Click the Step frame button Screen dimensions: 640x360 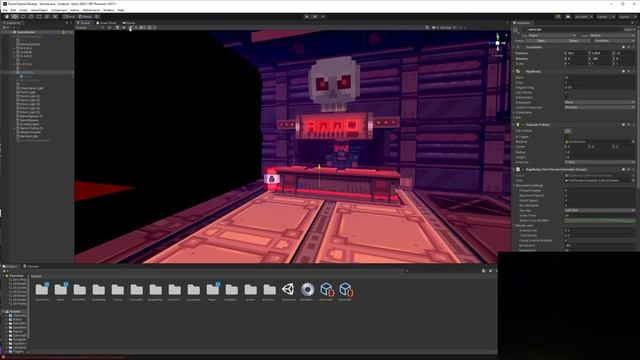(323, 17)
